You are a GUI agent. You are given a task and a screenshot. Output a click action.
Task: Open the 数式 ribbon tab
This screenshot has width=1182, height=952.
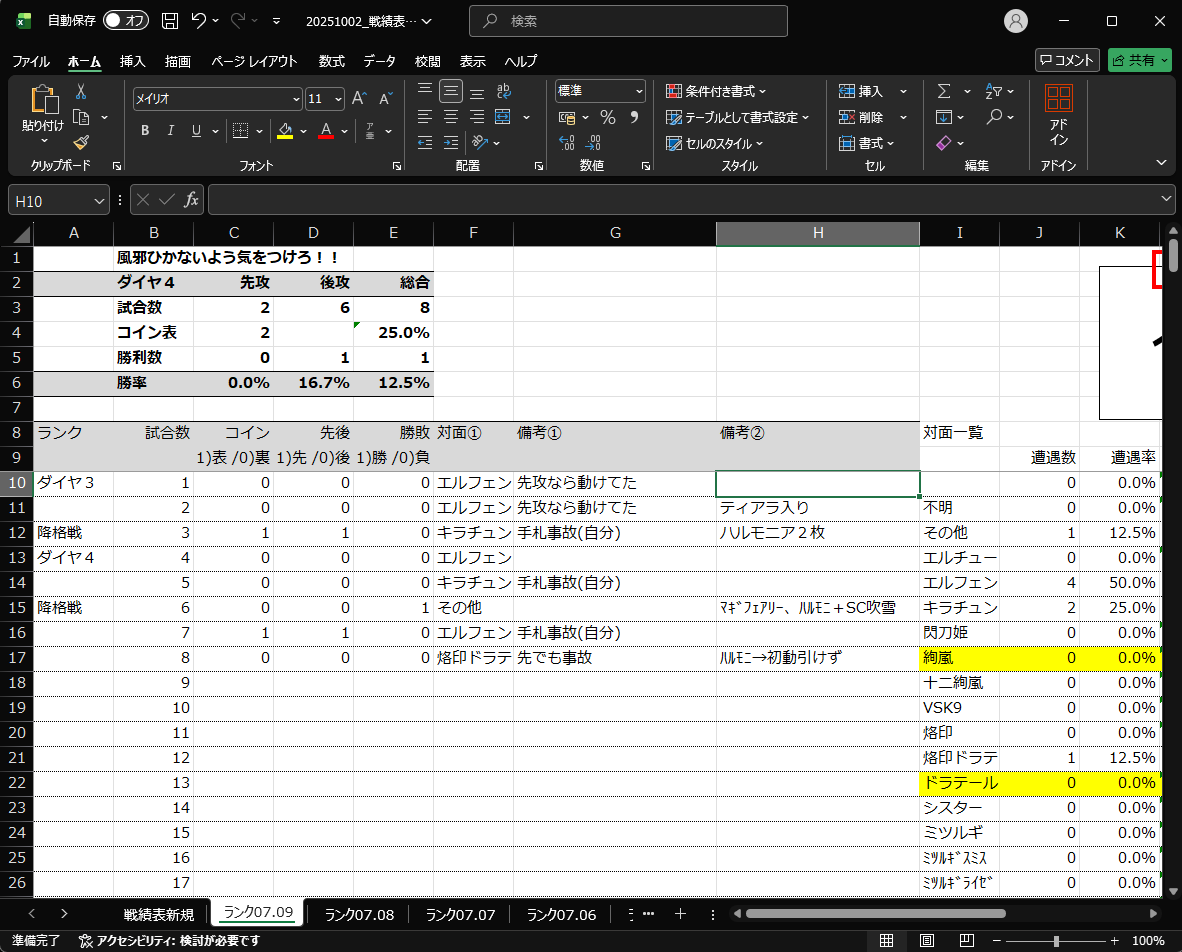coord(331,61)
